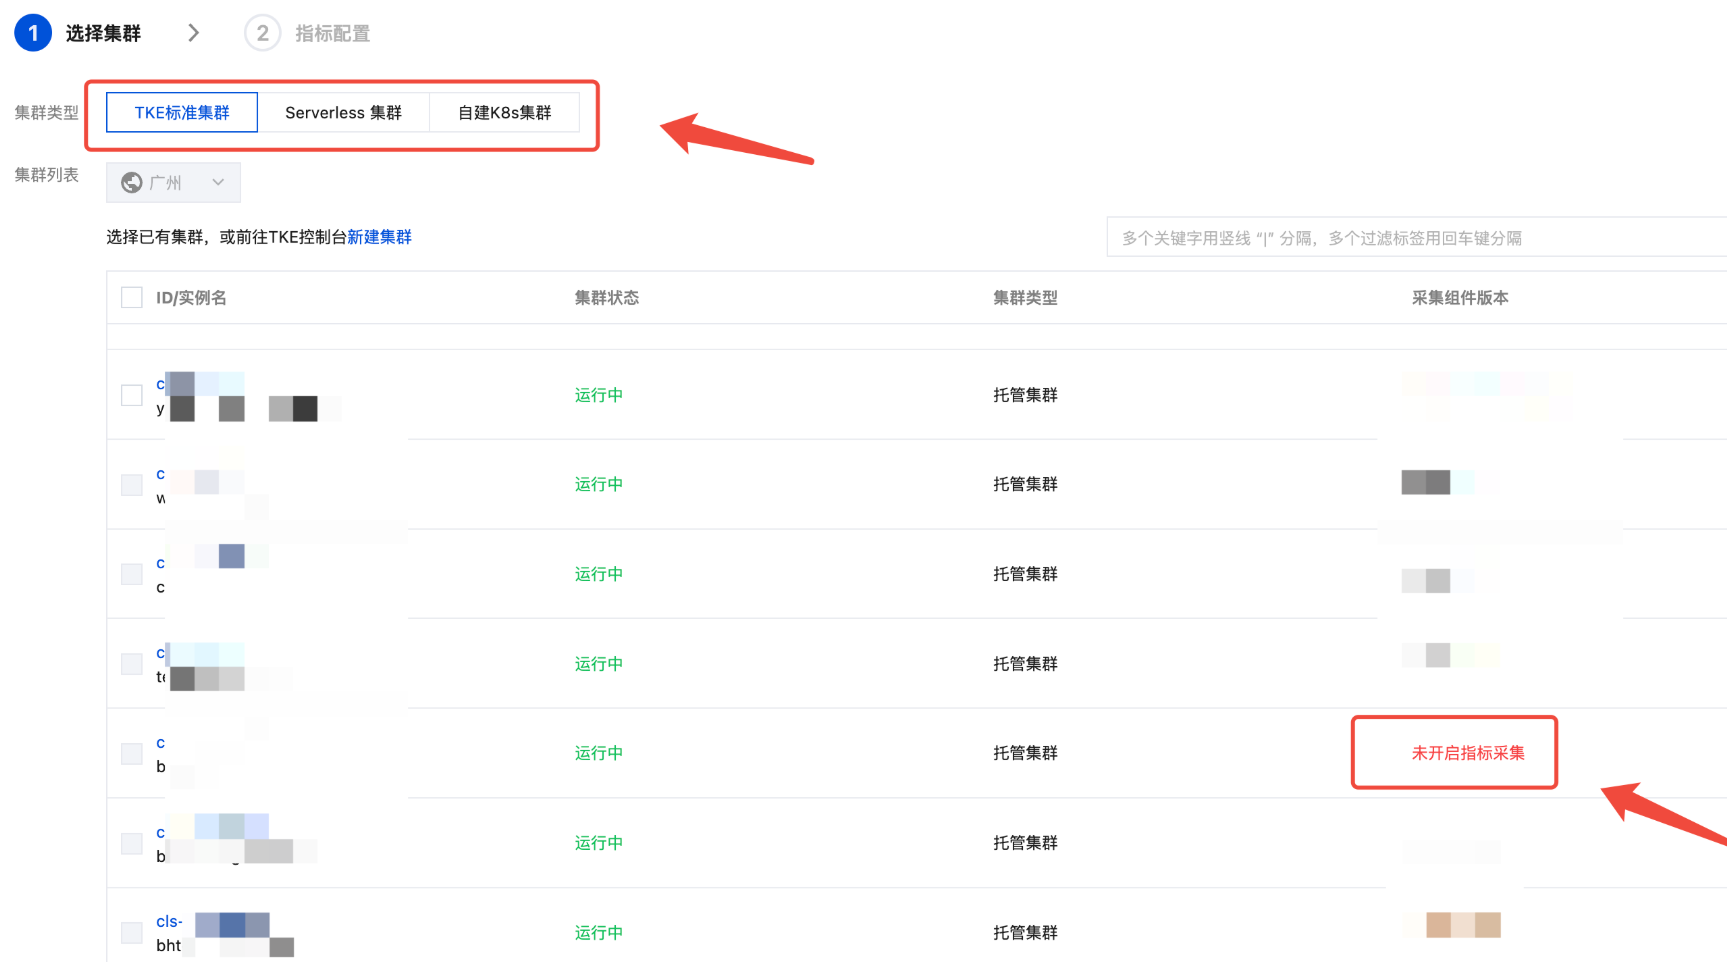The width and height of the screenshot is (1727, 962).
Task: Click the 指标配置 step label
Action: 333,34
